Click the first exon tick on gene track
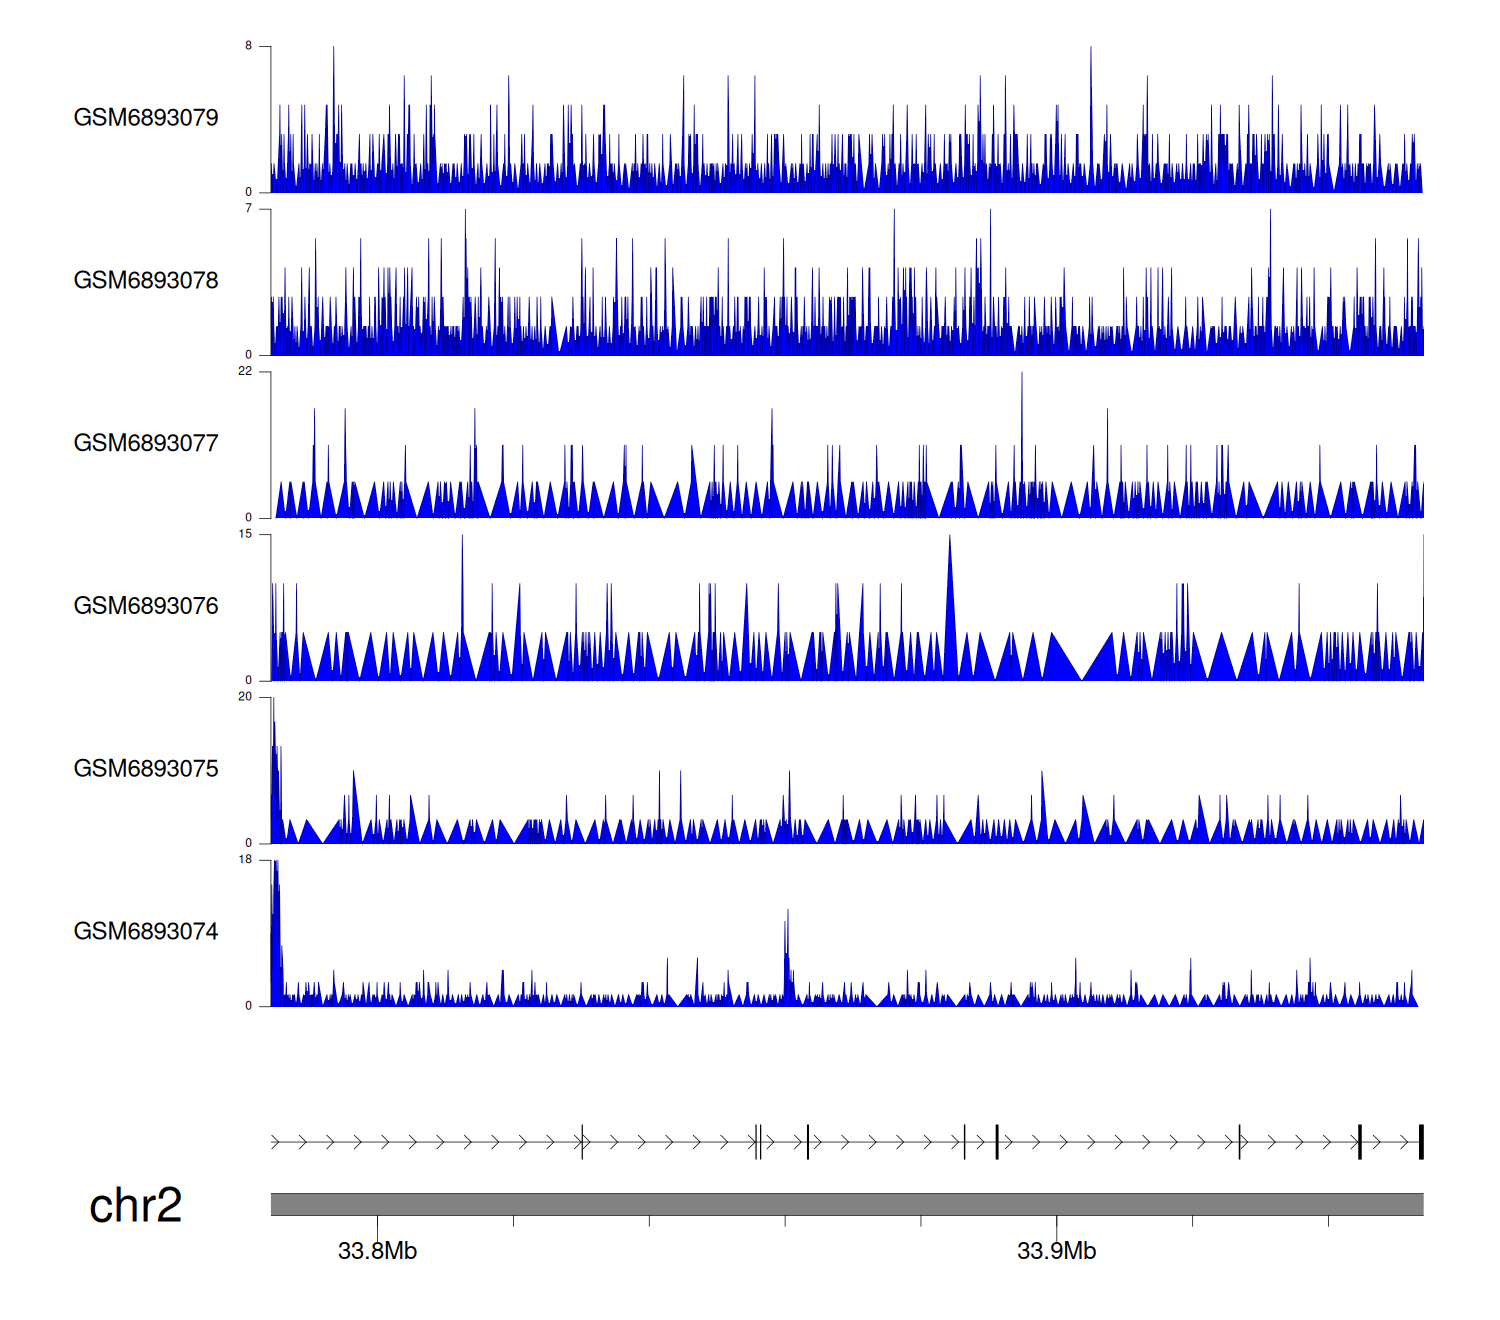This screenshot has width=1500, height=1320. (x=582, y=1142)
